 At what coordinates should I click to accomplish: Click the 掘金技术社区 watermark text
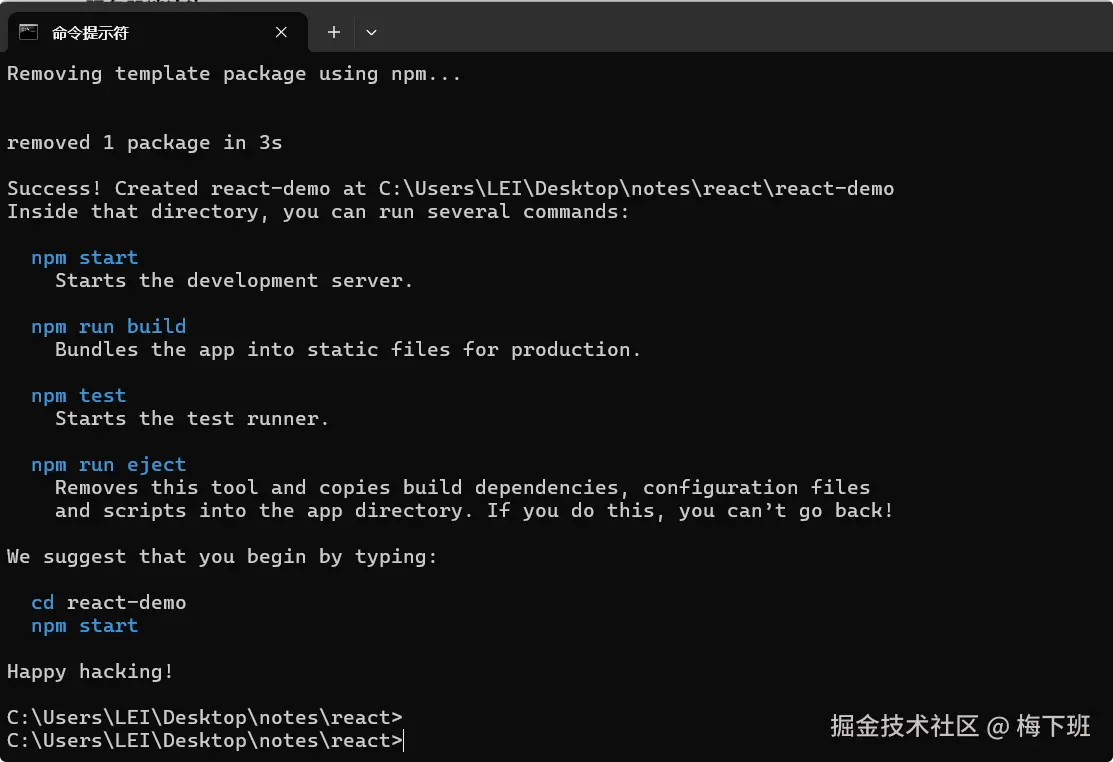tap(904, 727)
